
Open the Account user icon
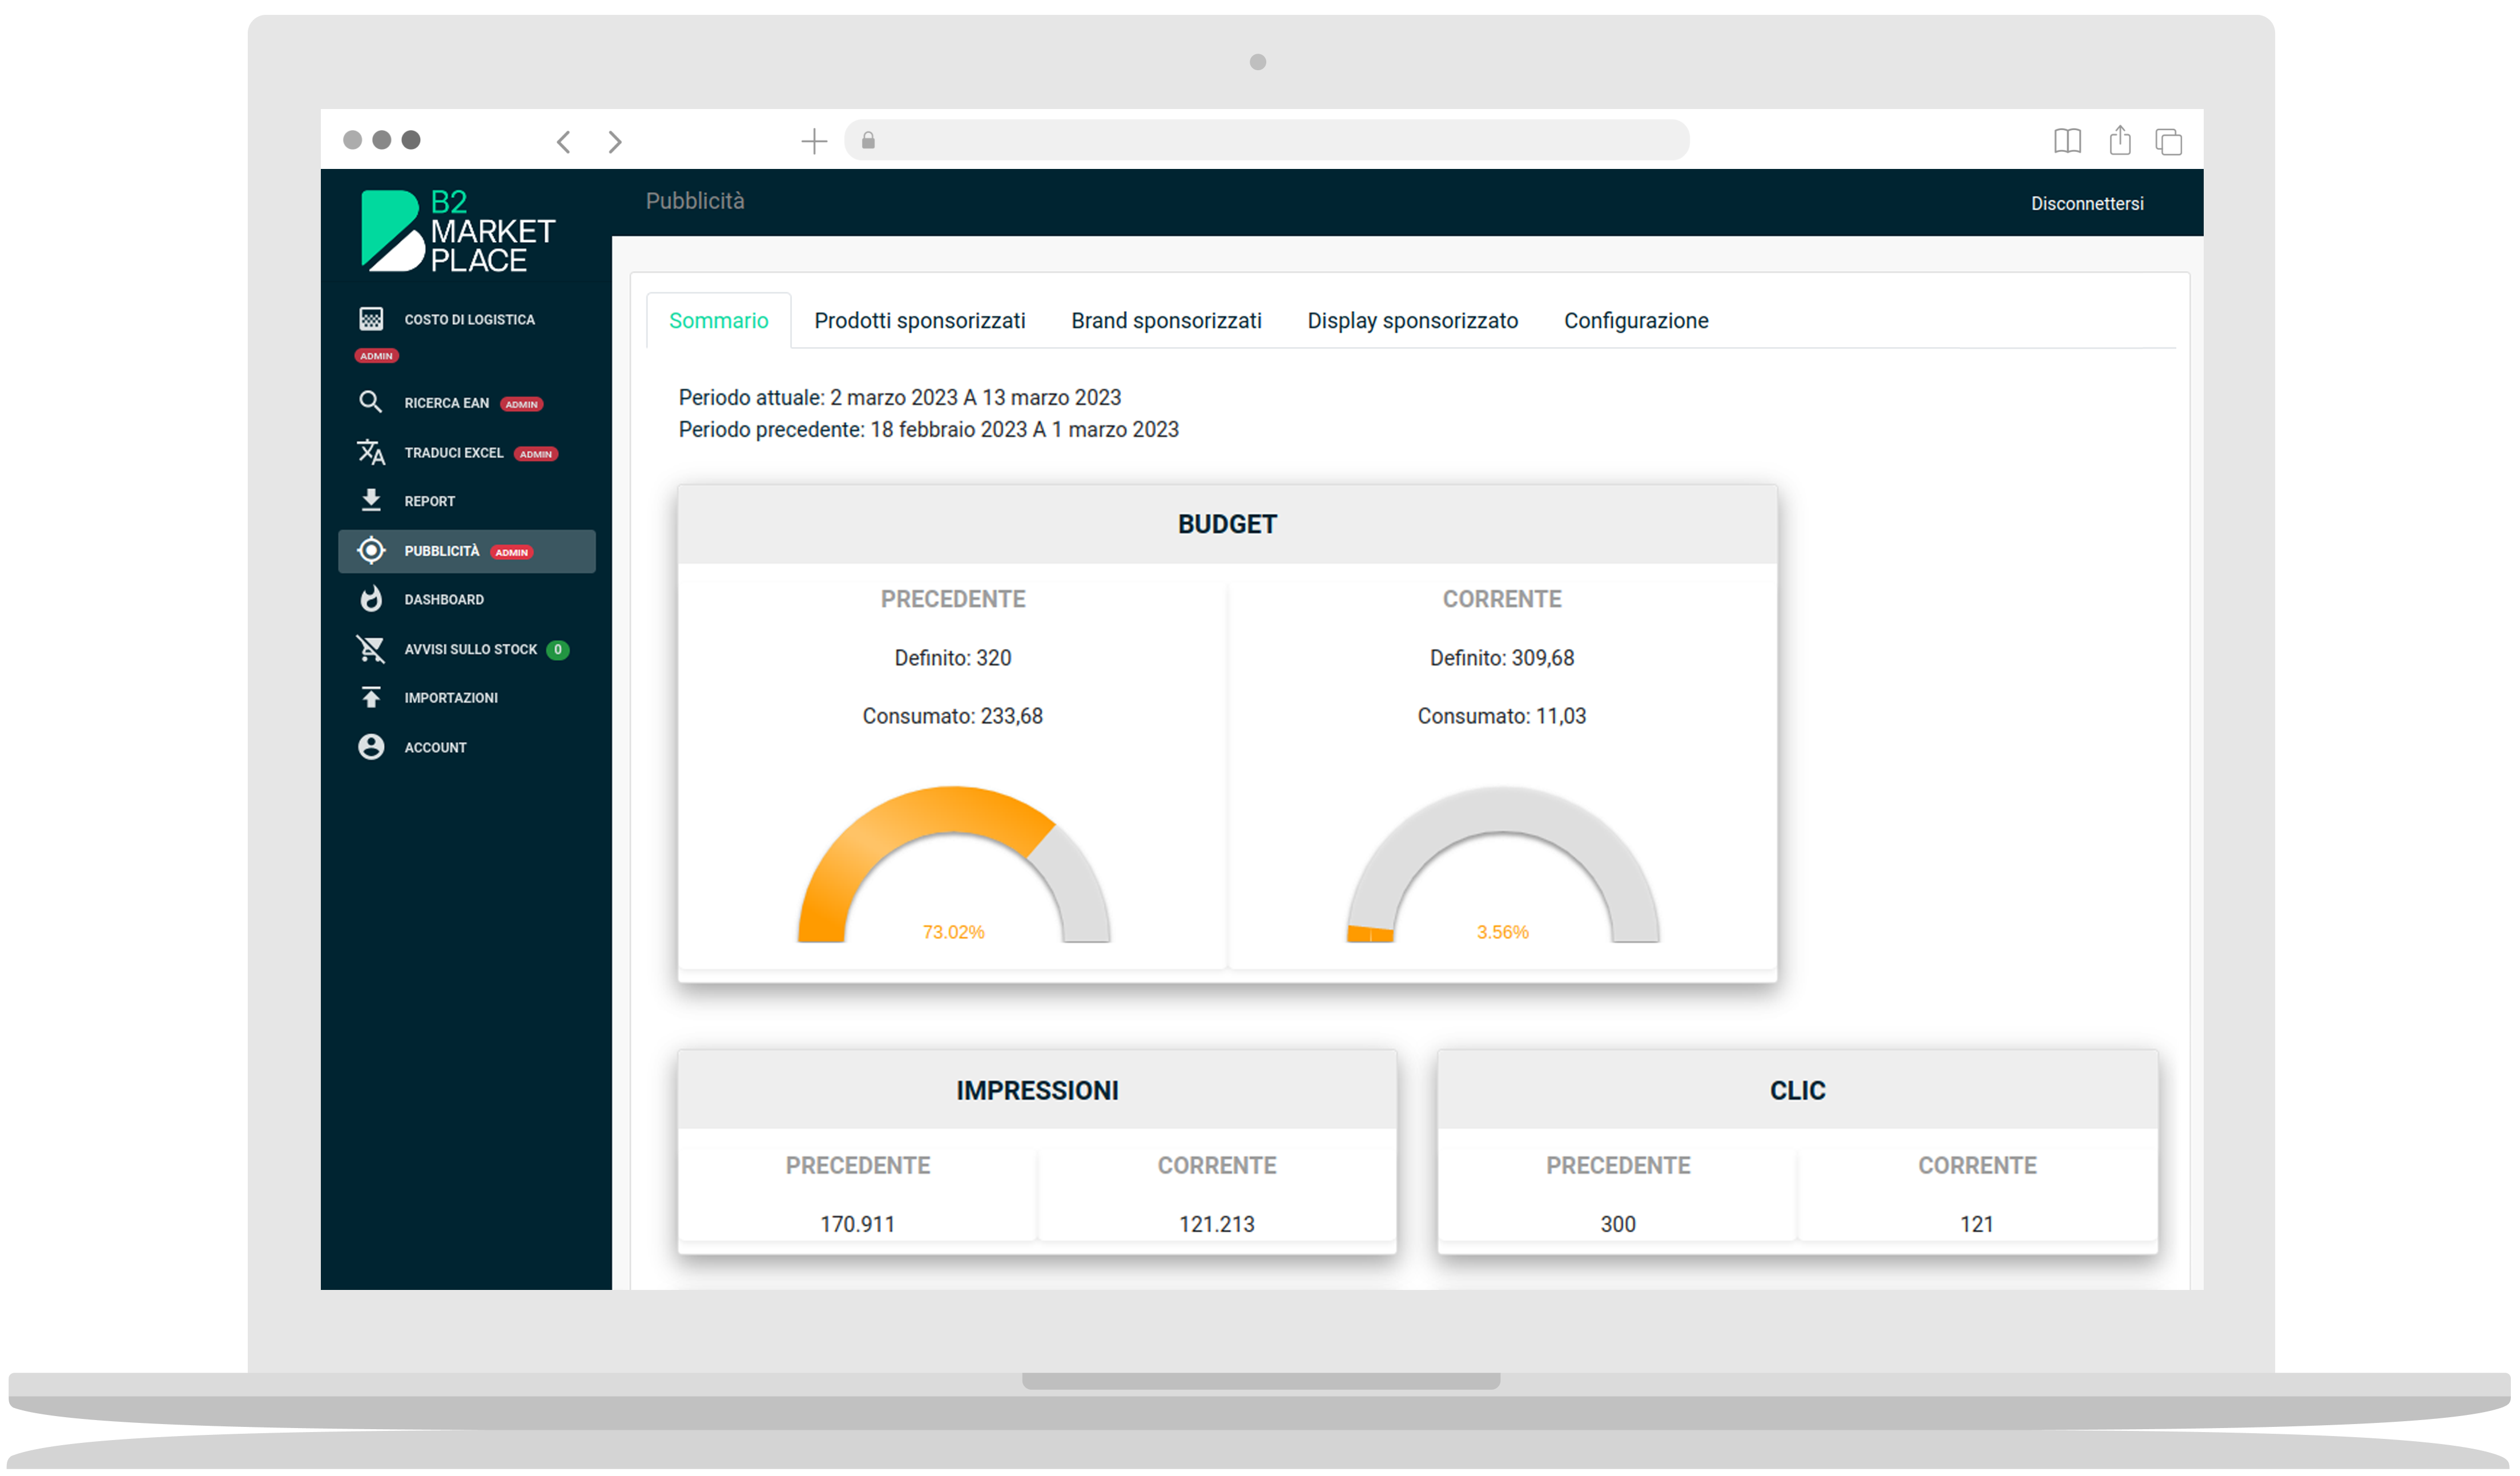[x=371, y=747]
